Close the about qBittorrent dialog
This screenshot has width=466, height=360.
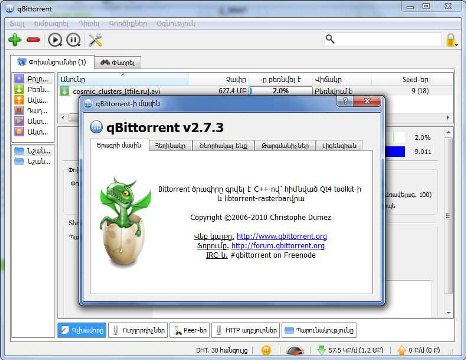tap(367, 101)
